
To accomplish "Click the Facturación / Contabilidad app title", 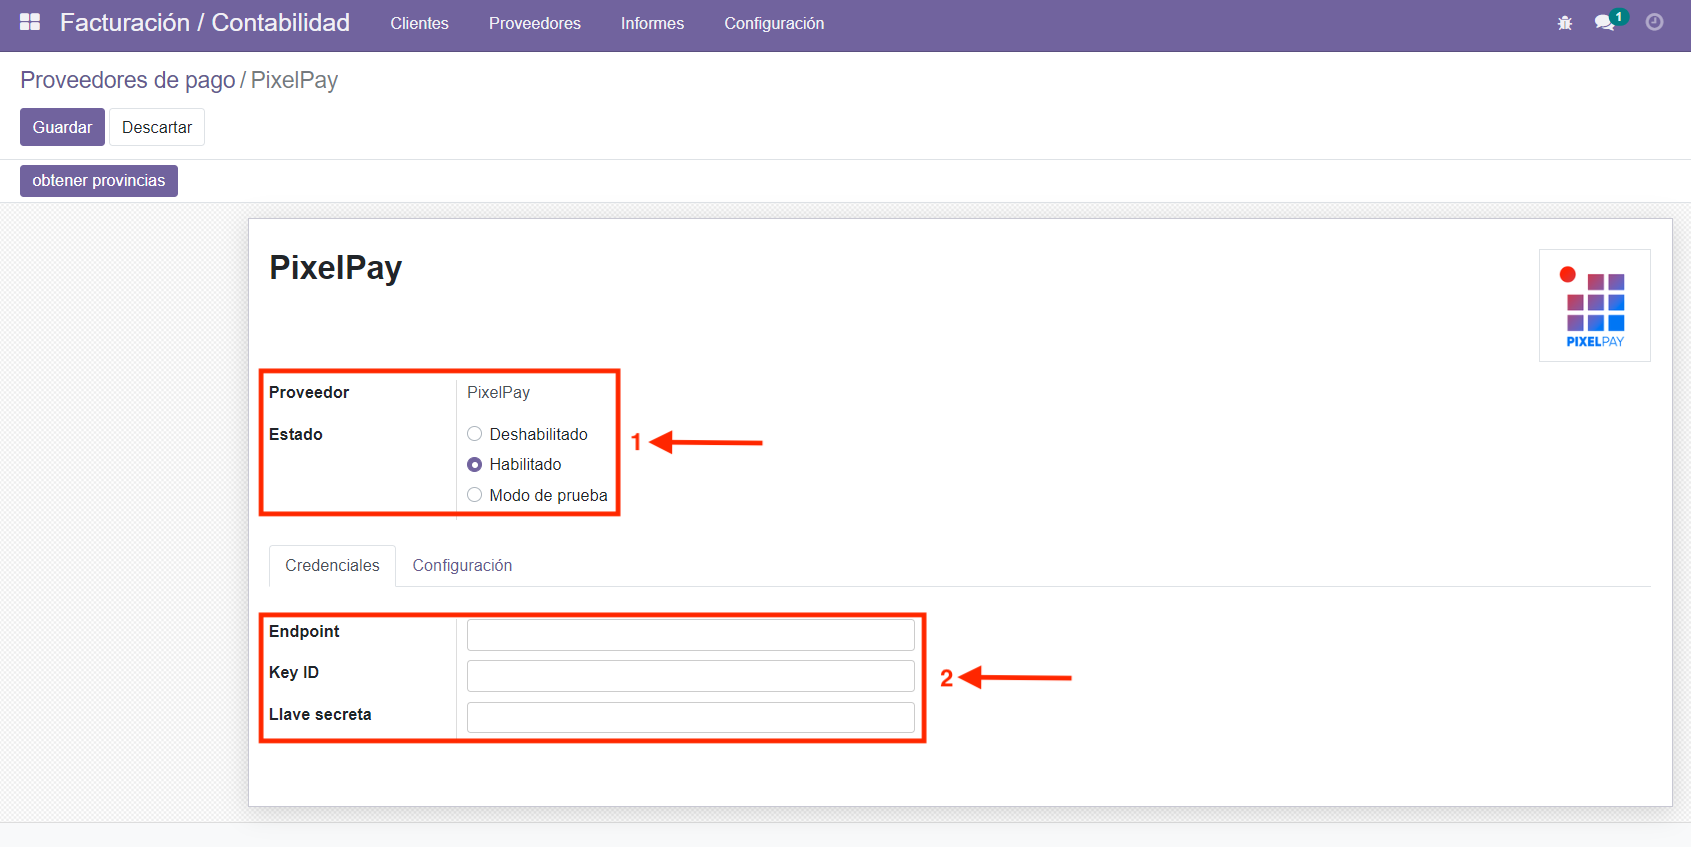I will (205, 22).
